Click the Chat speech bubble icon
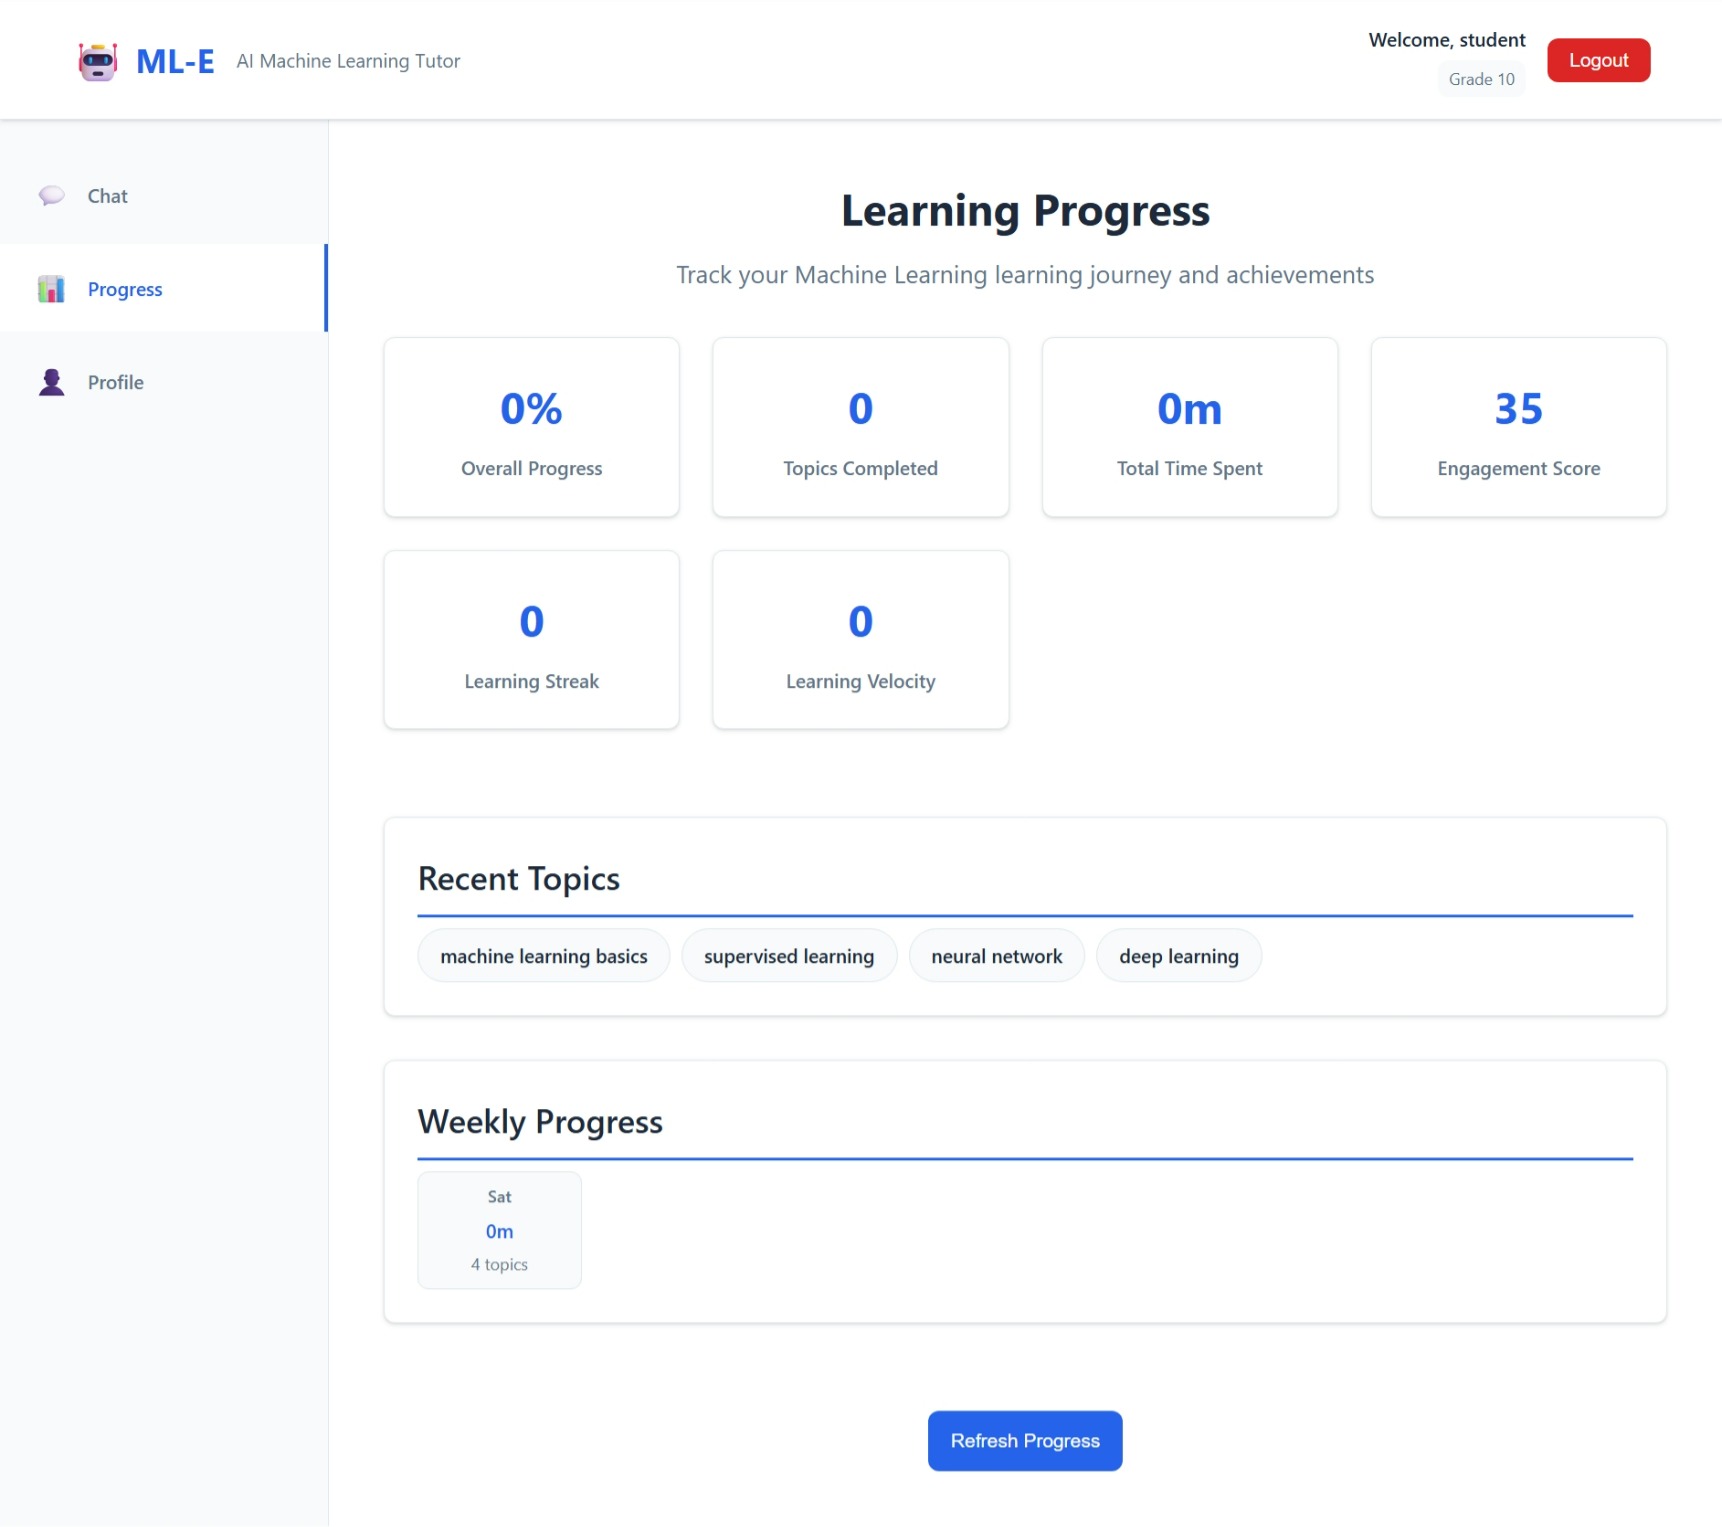 pyautogui.click(x=51, y=196)
